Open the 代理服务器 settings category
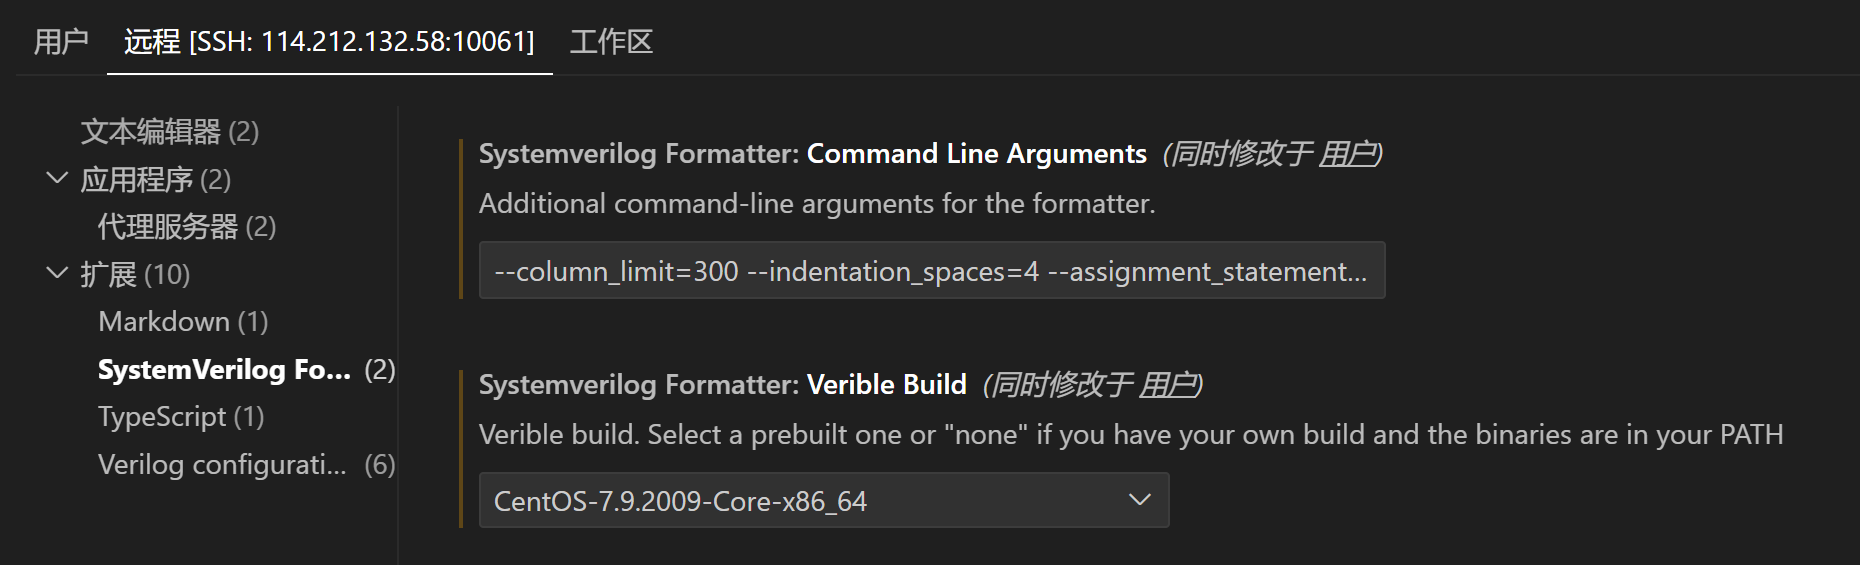The width and height of the screenshot is (1860, 565). [x=186, y=227]
